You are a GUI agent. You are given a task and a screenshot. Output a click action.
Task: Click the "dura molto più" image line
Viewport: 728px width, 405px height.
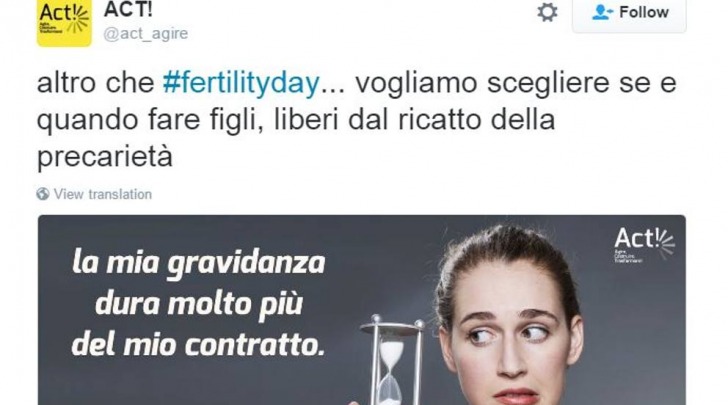point(199,305)
